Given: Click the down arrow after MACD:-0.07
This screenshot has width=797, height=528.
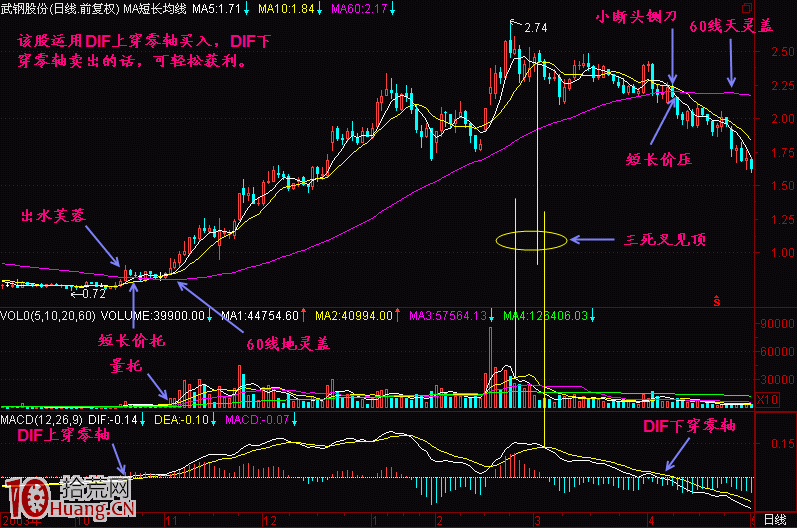Looking at the screenshot, I should click(x=295, y=420).
